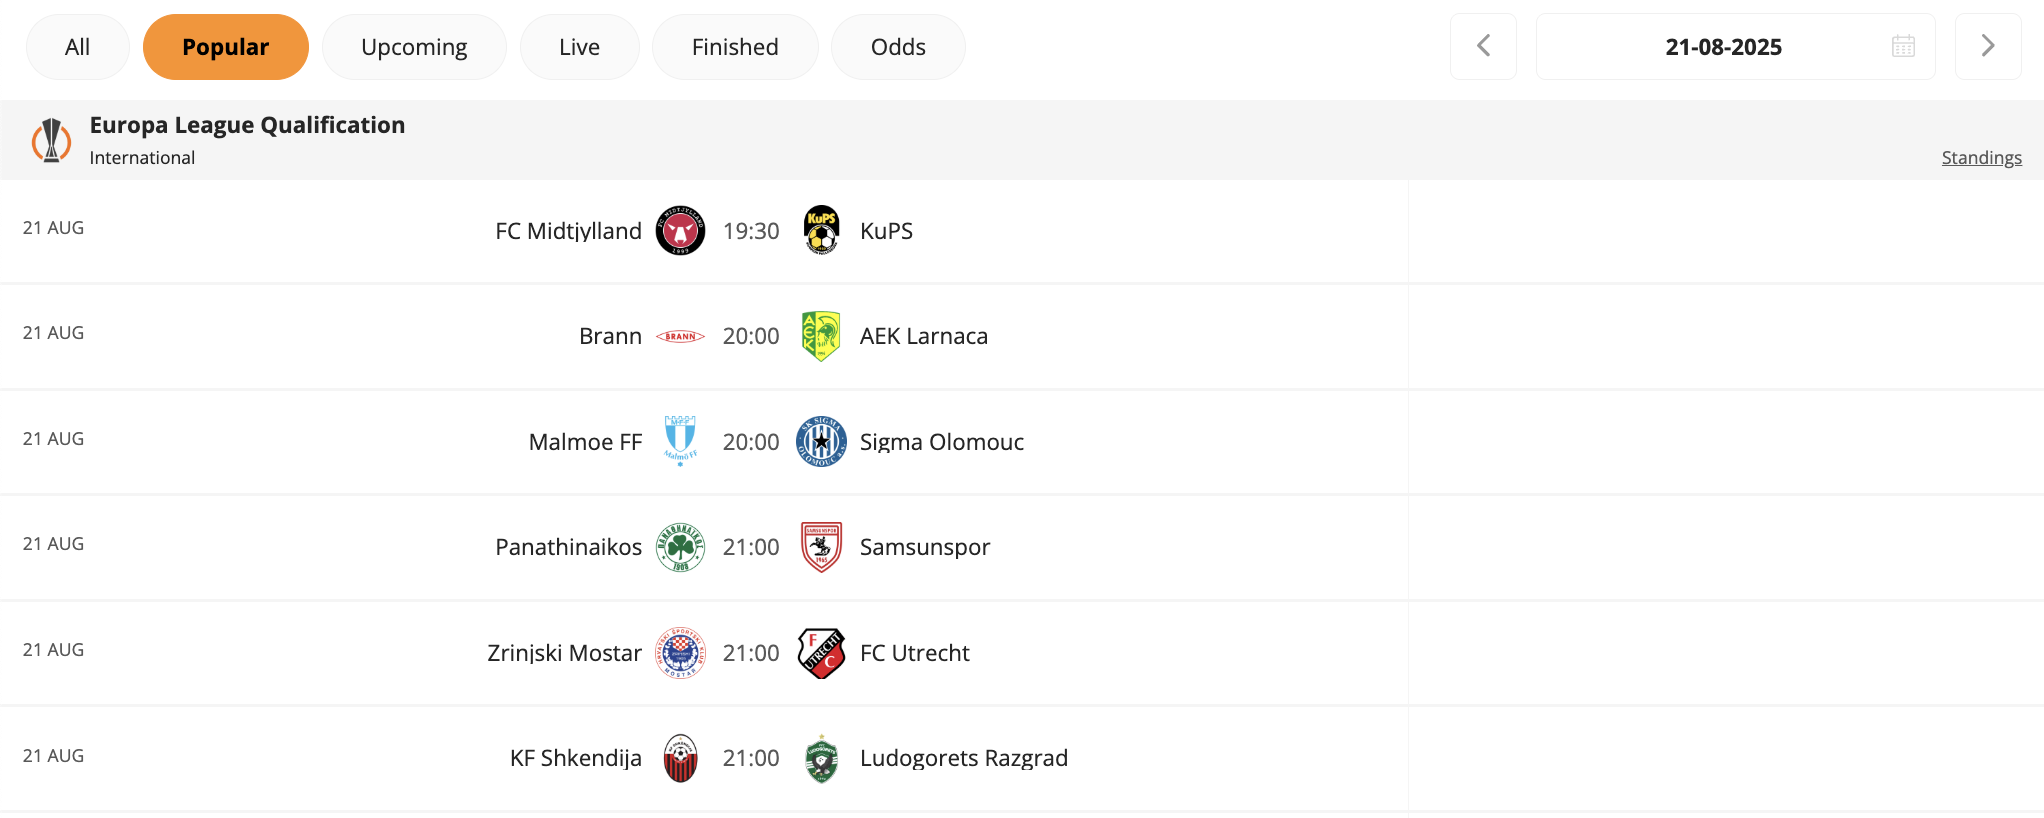Click the Sigma Olomouc logo
The width and height of the screenshot is (2044, 818).
tap(821, 442)
